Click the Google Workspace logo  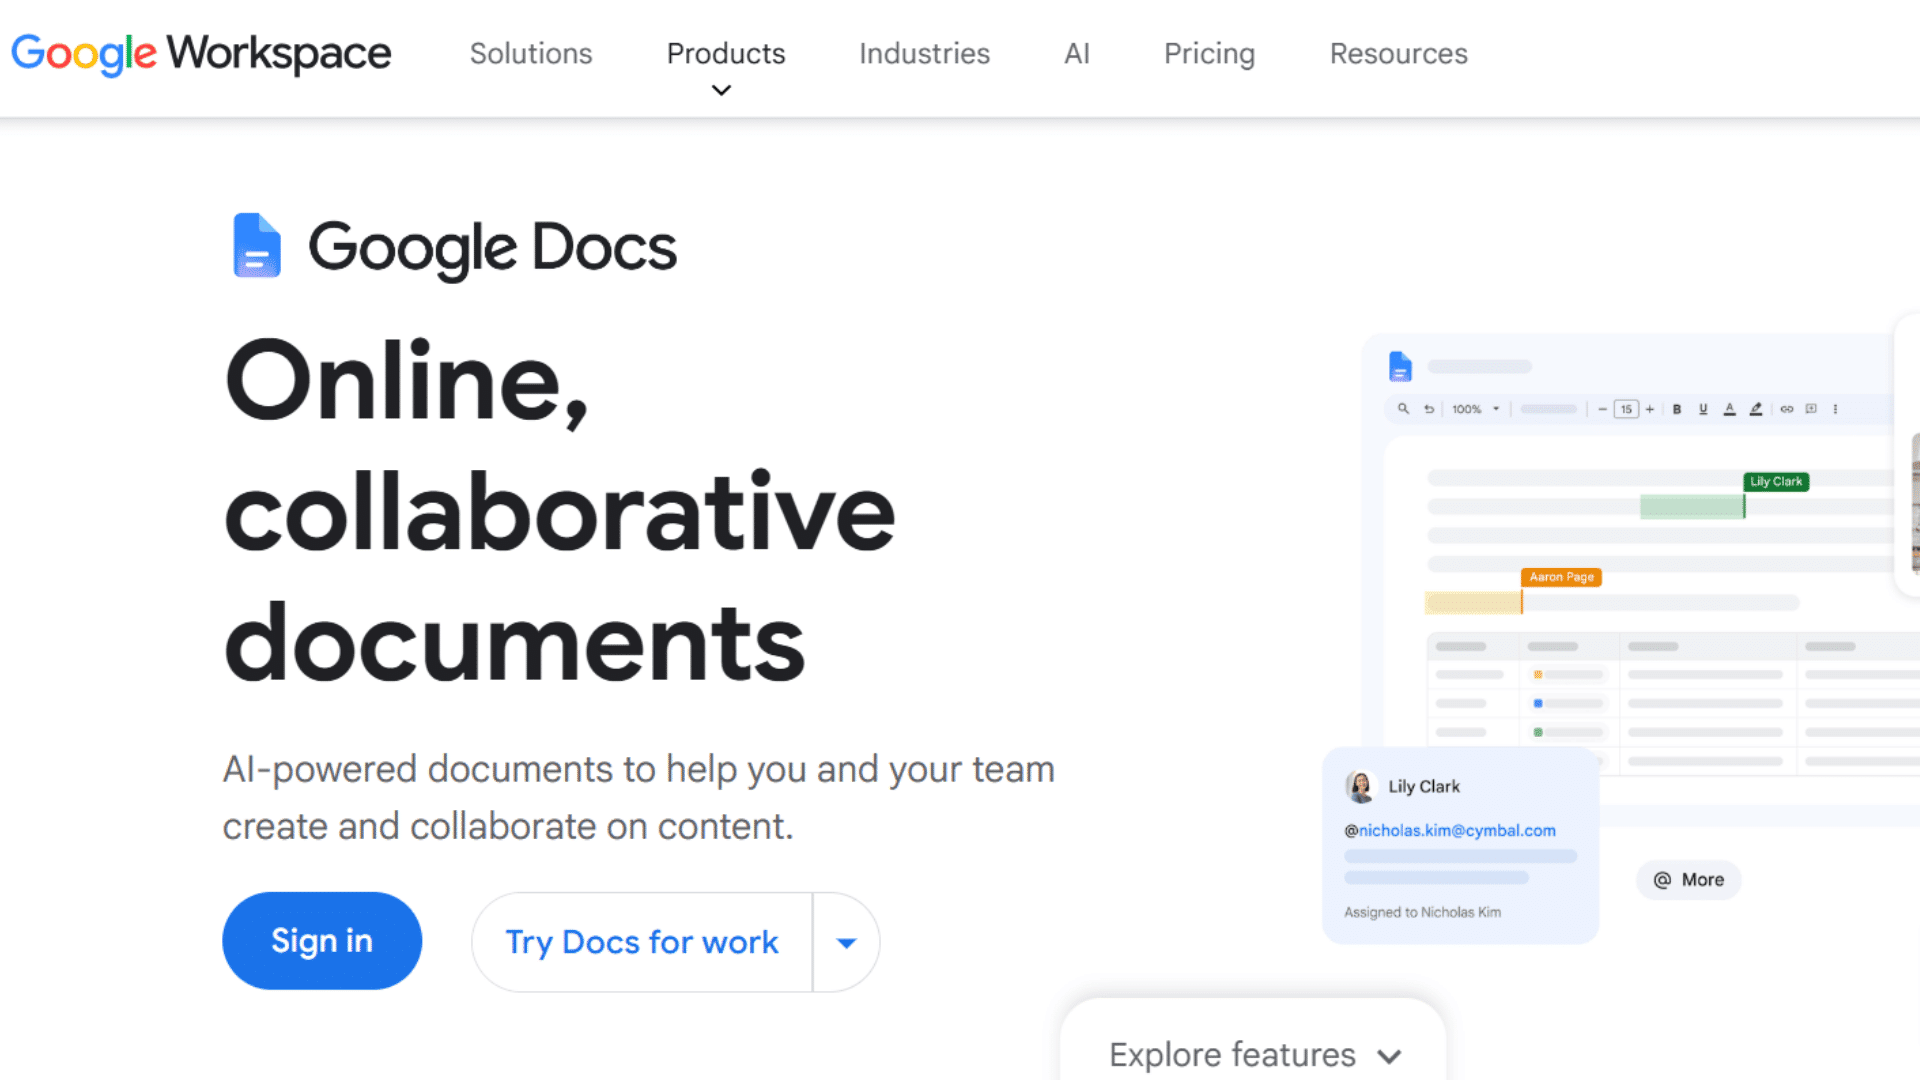(201, 53)
